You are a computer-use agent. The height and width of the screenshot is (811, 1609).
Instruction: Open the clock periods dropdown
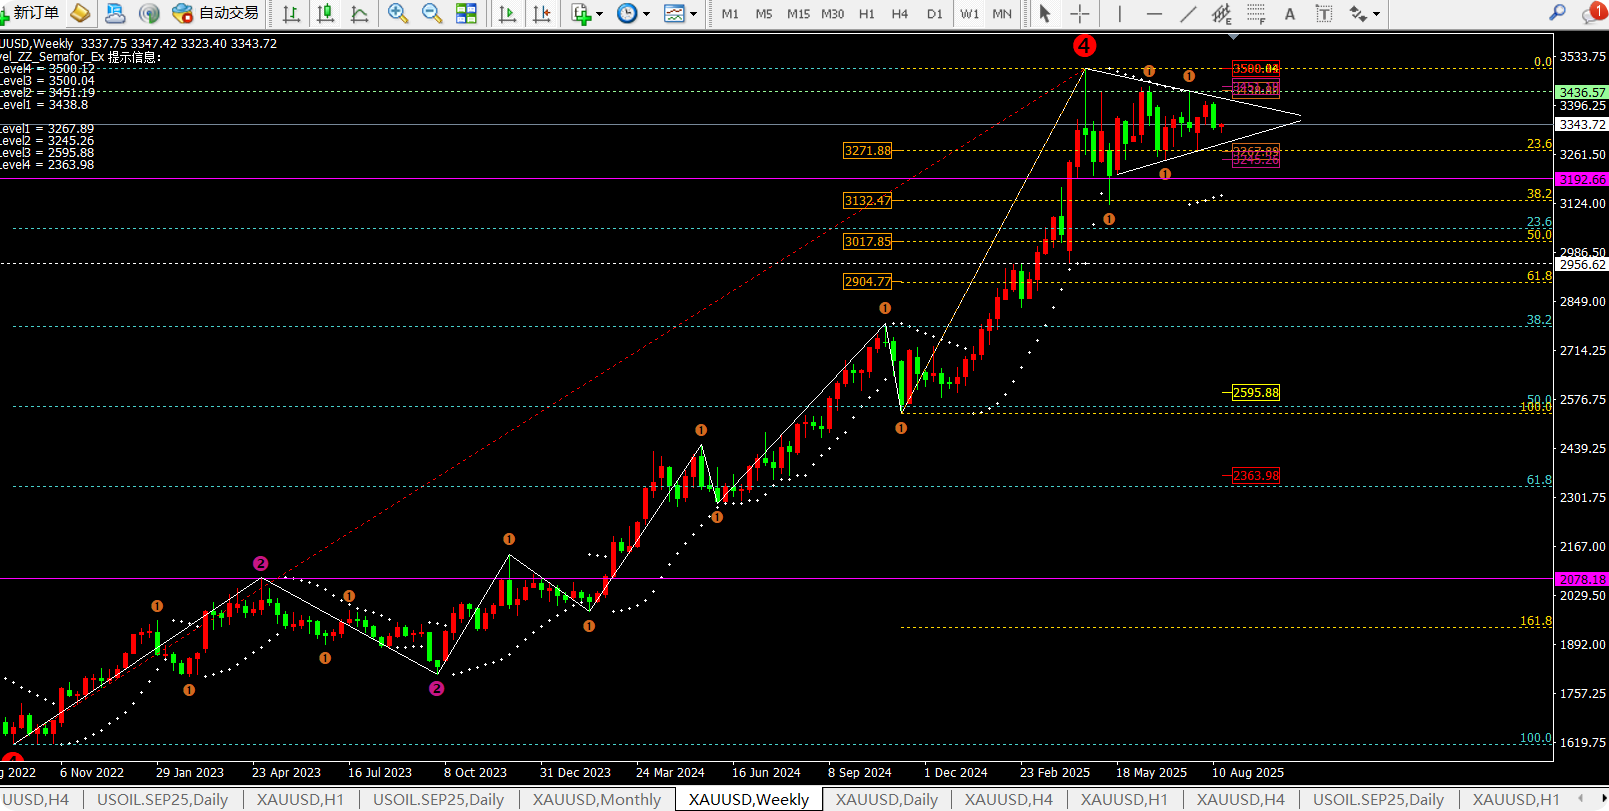(x=634, y=13)
